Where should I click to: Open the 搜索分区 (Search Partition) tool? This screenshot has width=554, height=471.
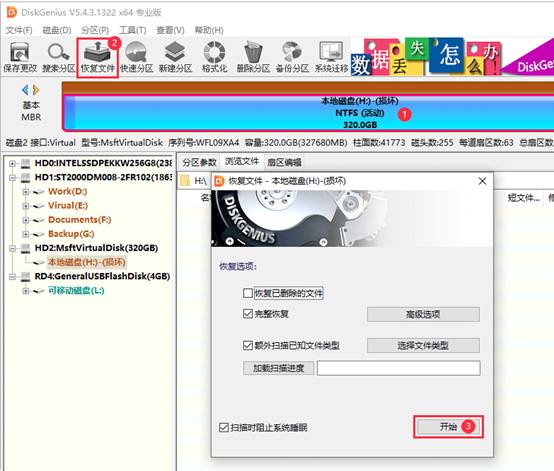coord(59,57)
